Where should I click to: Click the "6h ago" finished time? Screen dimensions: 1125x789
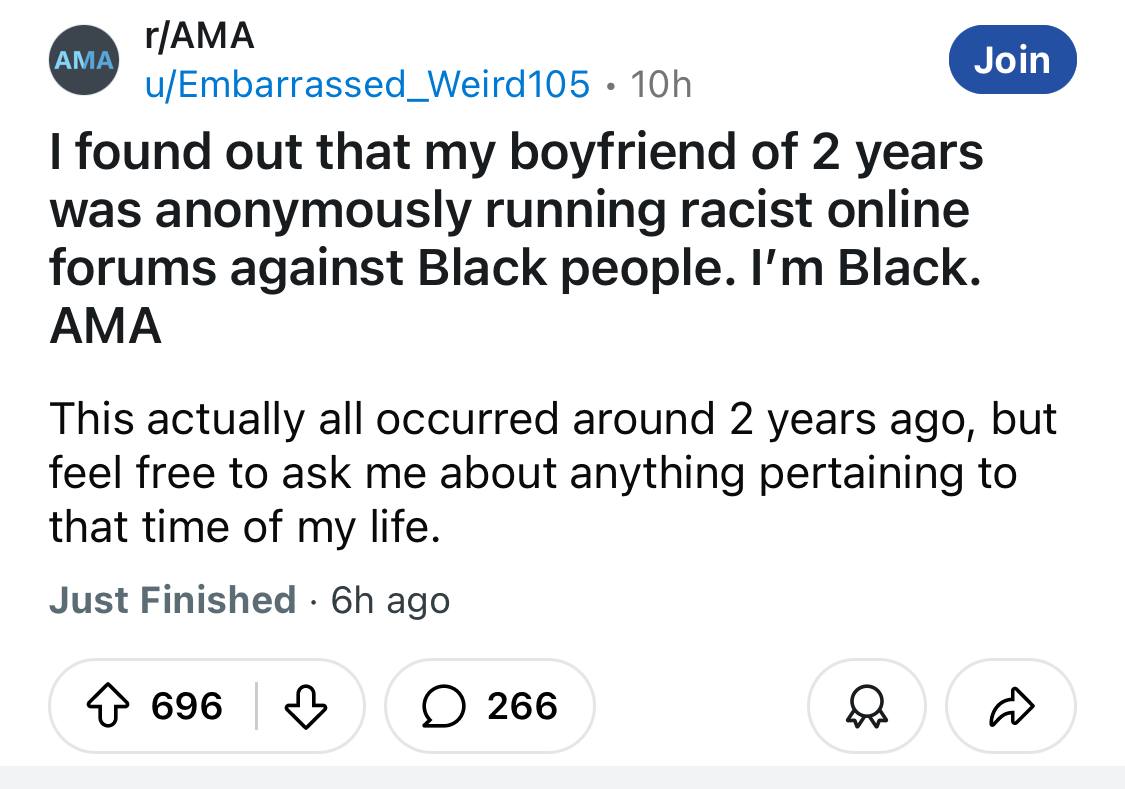tap(390, 600)
